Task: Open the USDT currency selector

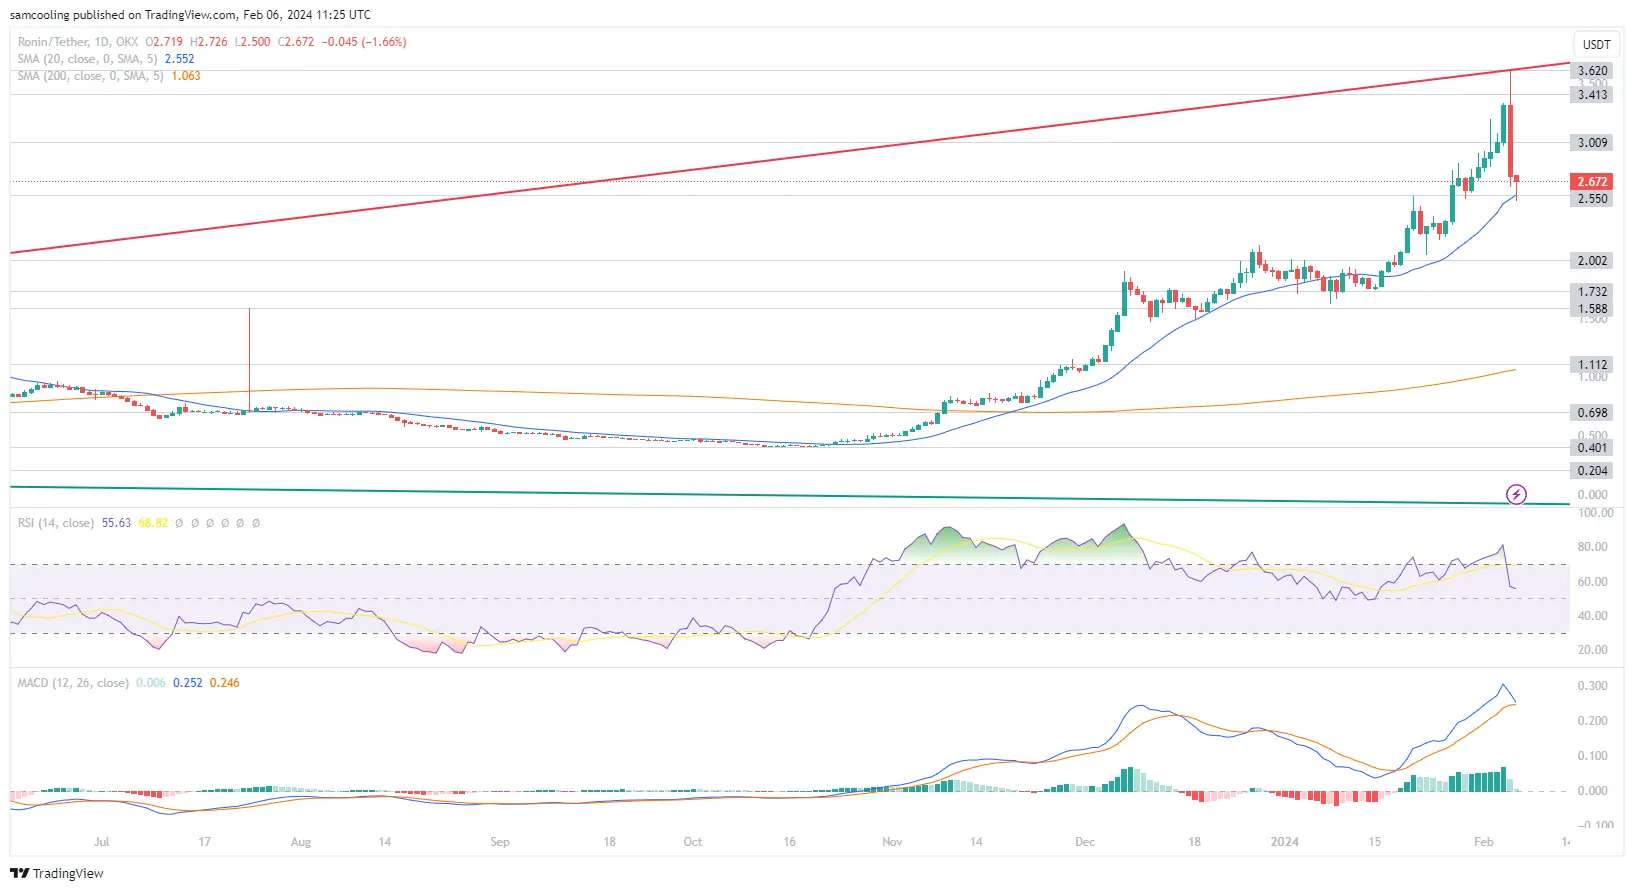Action: coord(1596,44)
